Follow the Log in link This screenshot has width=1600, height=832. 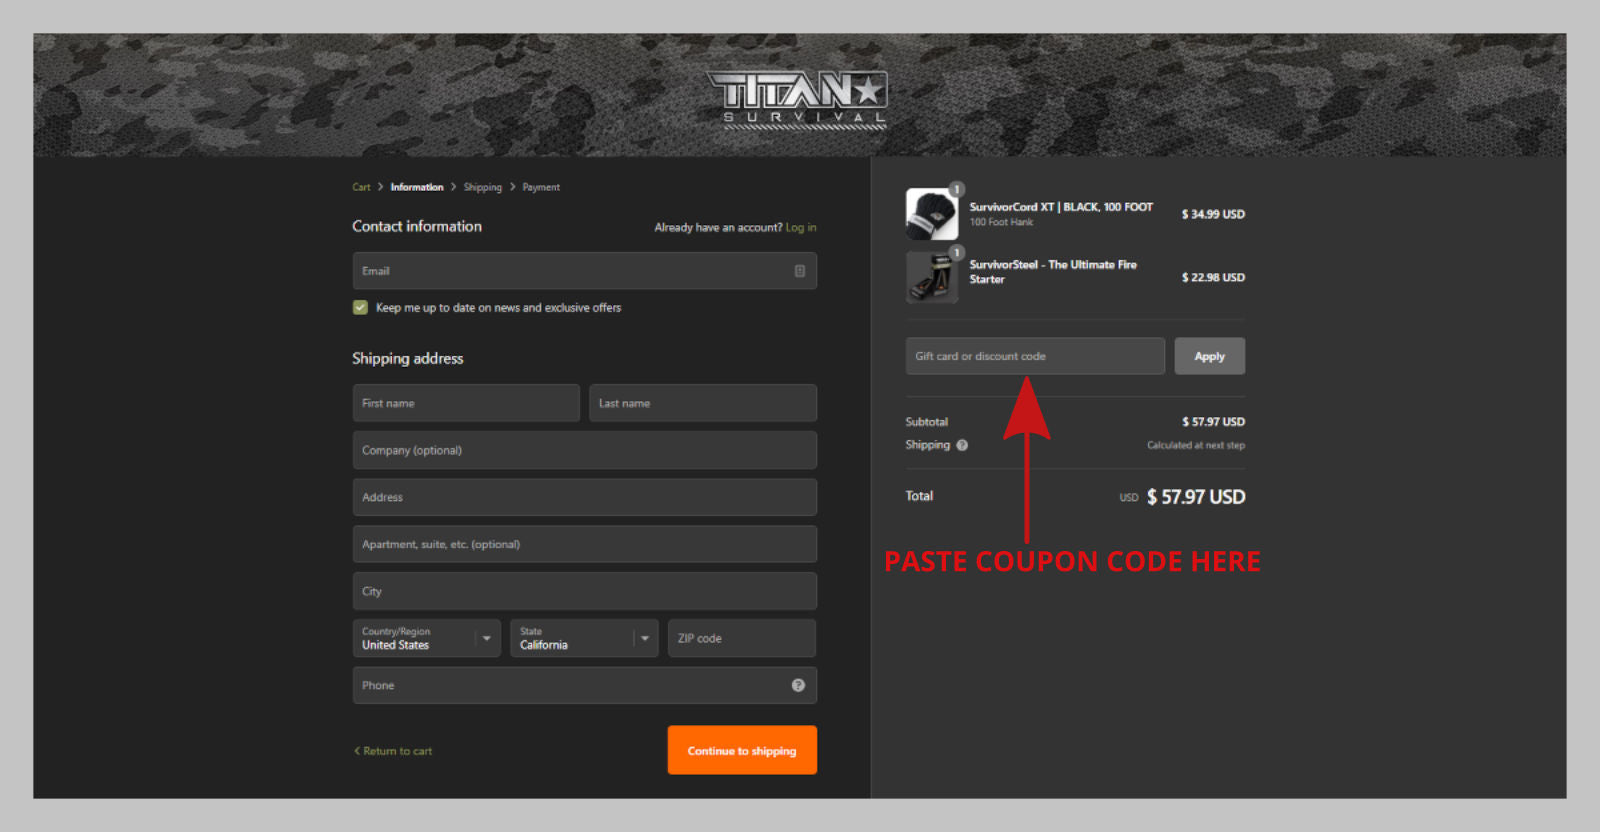(x=800, y=228)
